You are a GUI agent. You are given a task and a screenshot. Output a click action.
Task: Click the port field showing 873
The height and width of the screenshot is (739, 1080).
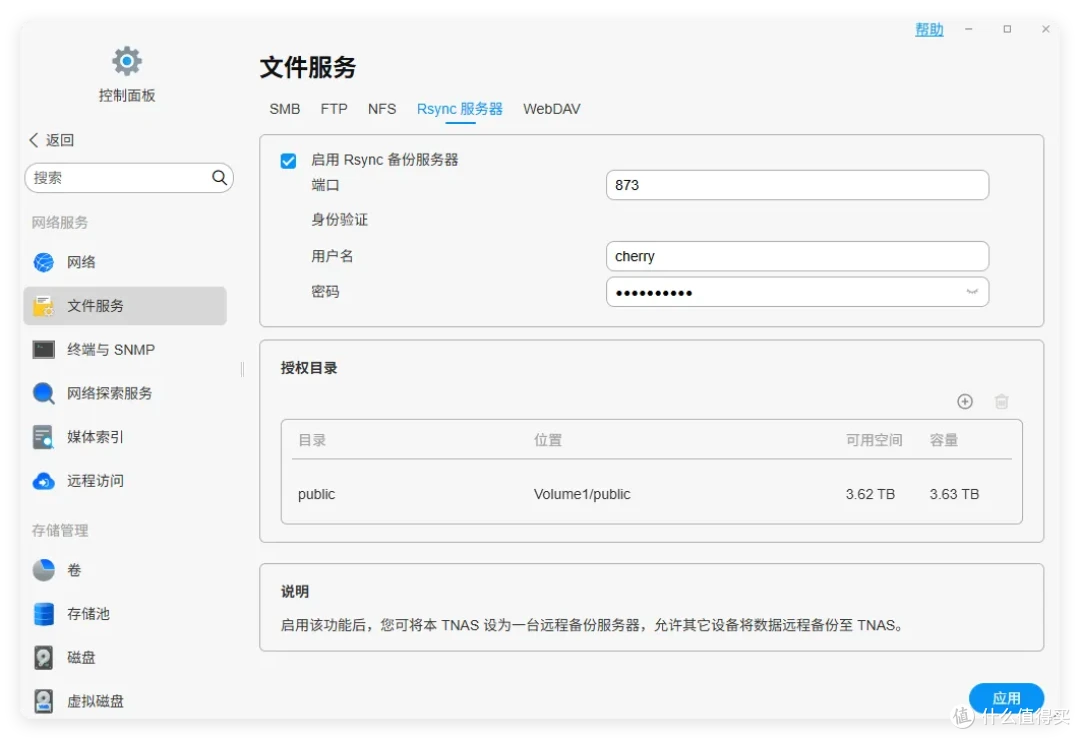click(797, 185)
